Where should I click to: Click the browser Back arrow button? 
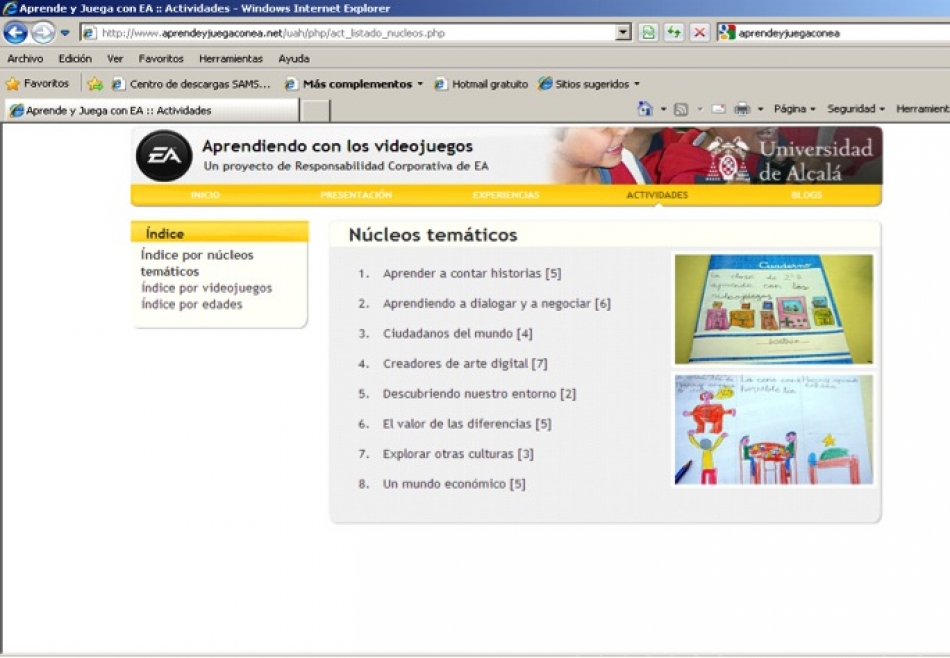tap(16, 32)
